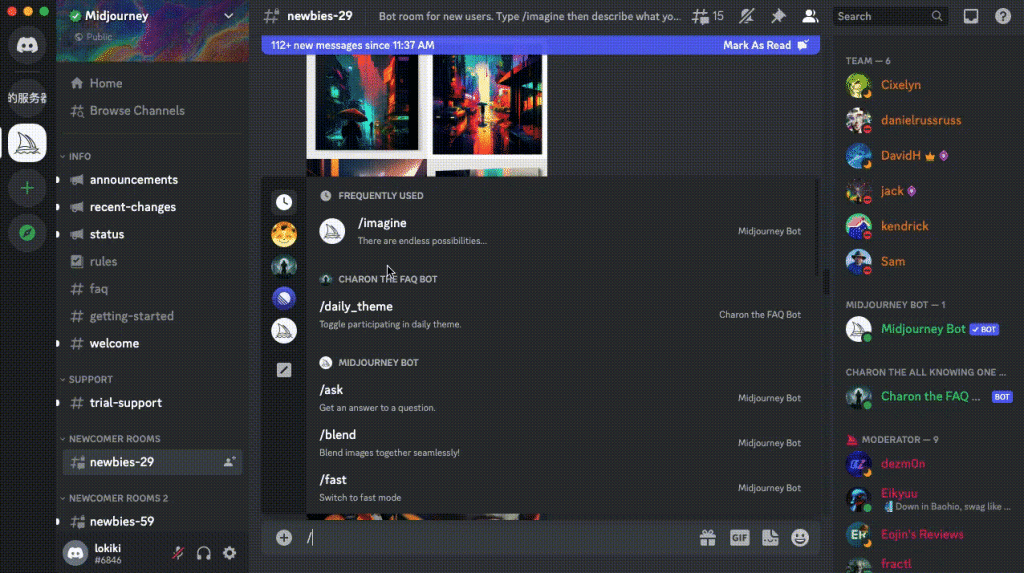
Task: Open the trial-support channel
Action: 152,403
